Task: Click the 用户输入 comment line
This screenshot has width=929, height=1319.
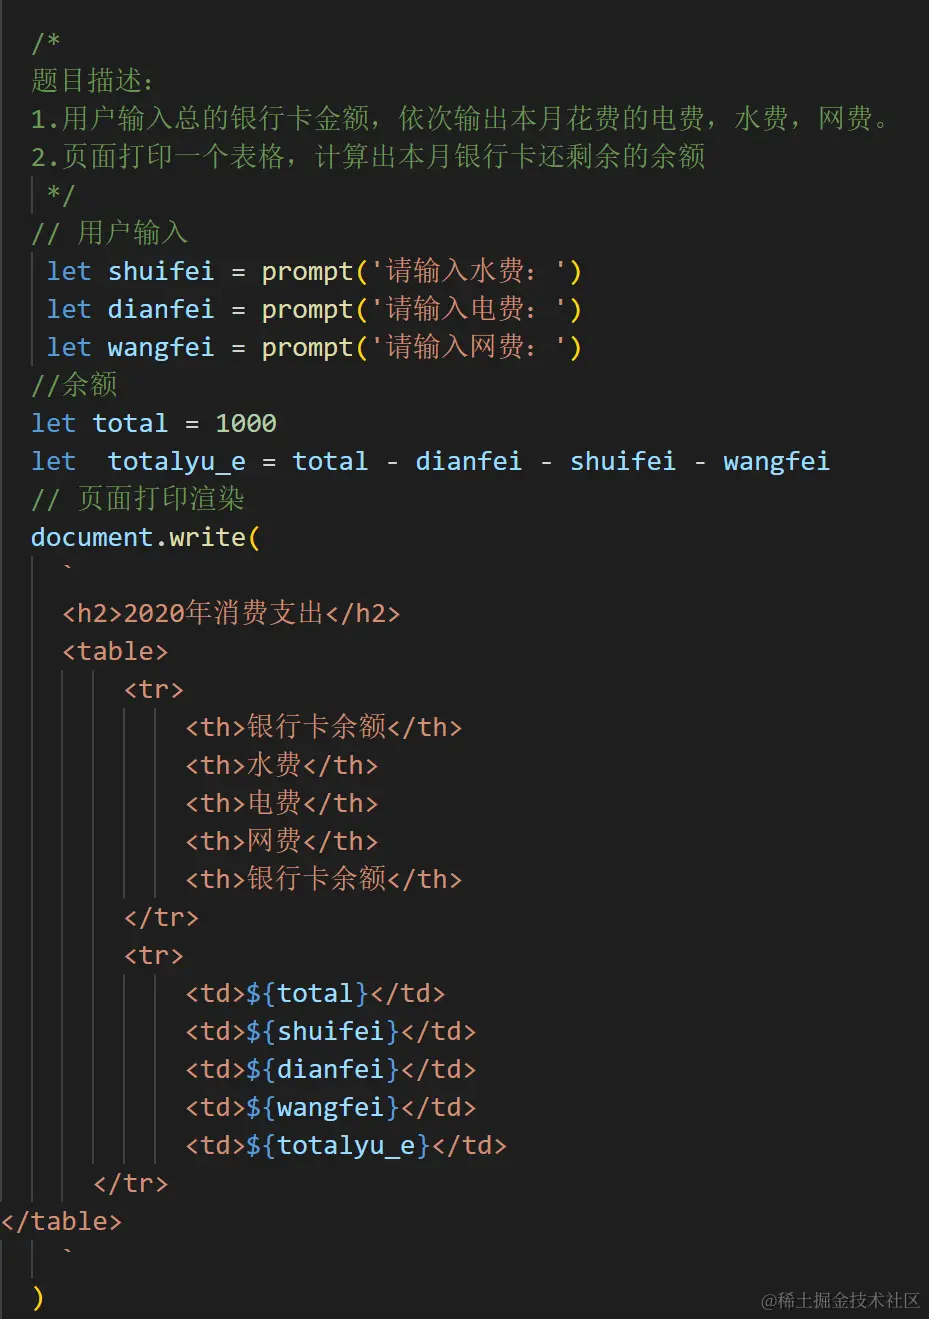Action: coord(109,233)
